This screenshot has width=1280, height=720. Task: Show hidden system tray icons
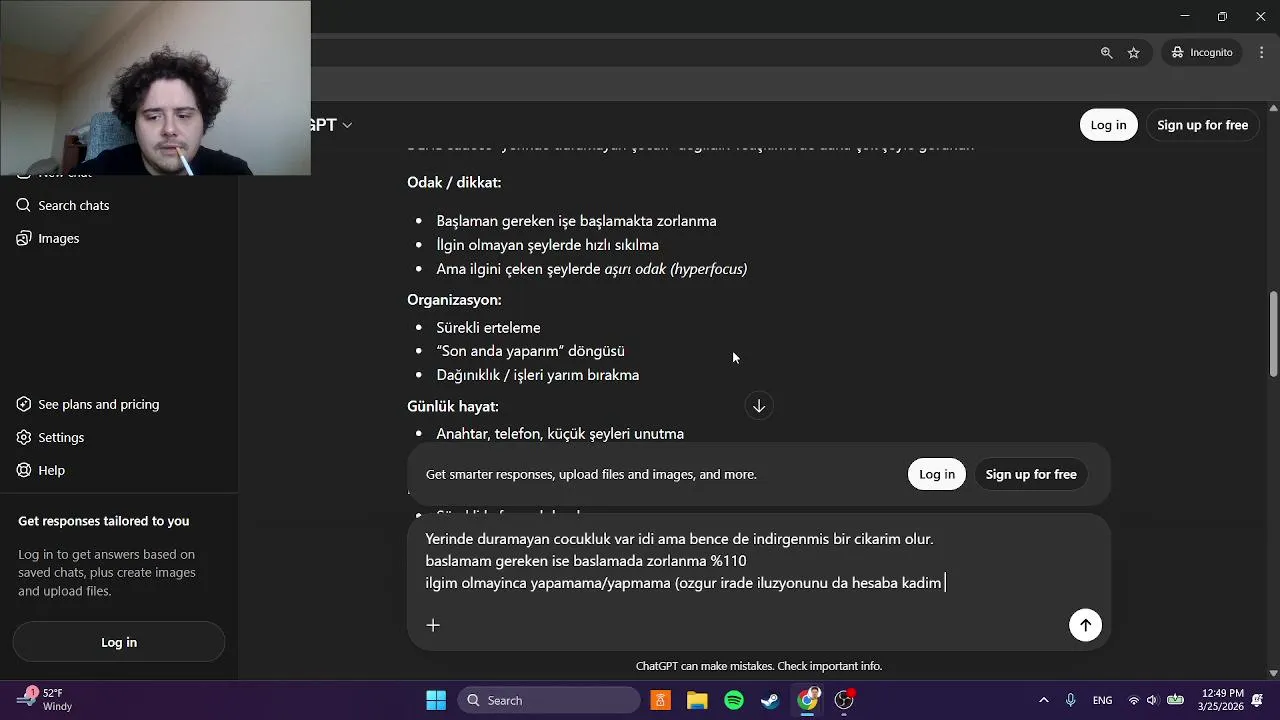1043,700
